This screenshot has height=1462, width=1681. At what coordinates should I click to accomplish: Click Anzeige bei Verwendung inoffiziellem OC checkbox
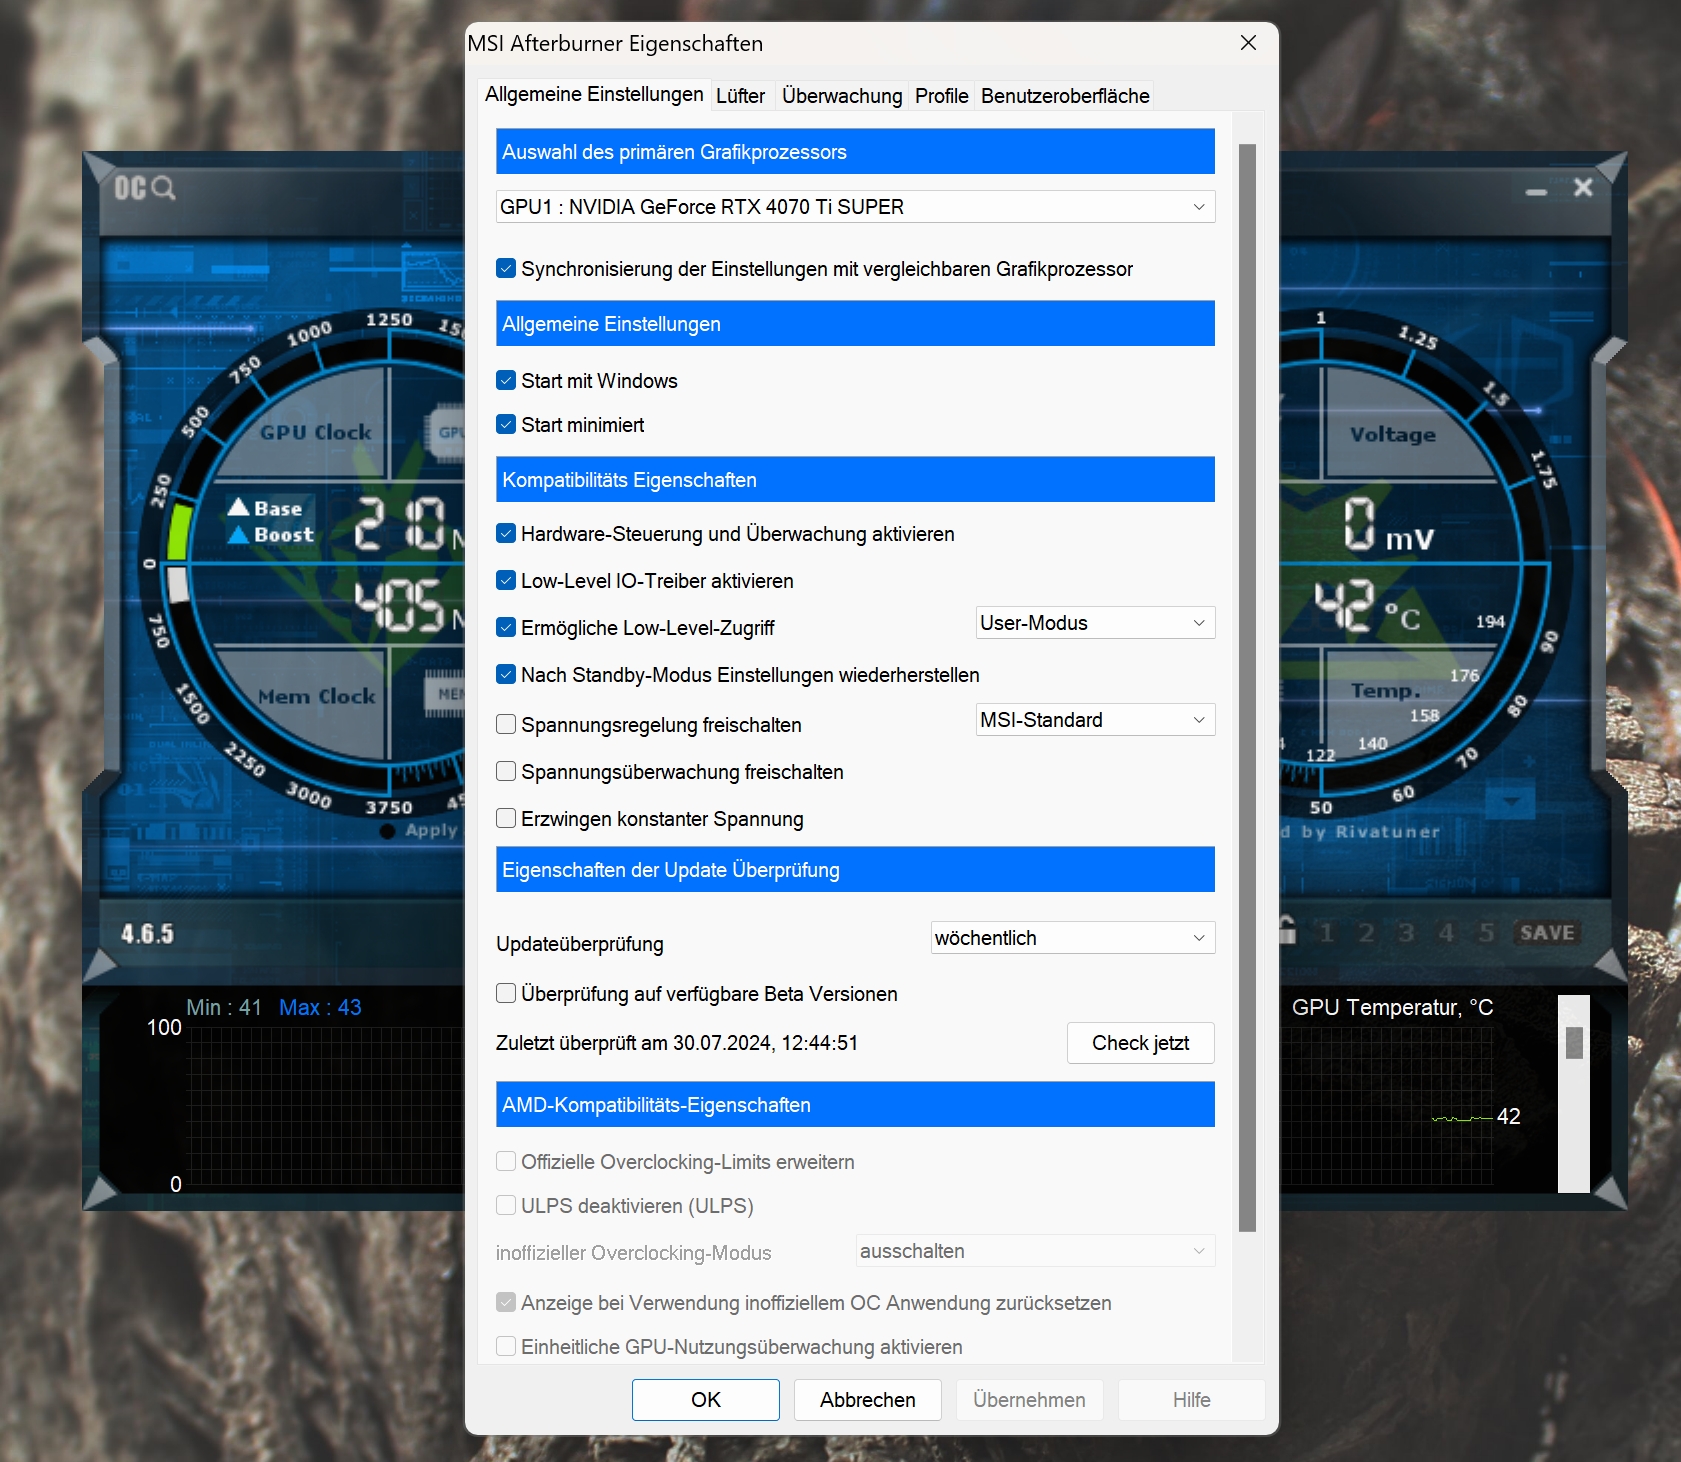pyautogui.click(x=506, y=1302)
